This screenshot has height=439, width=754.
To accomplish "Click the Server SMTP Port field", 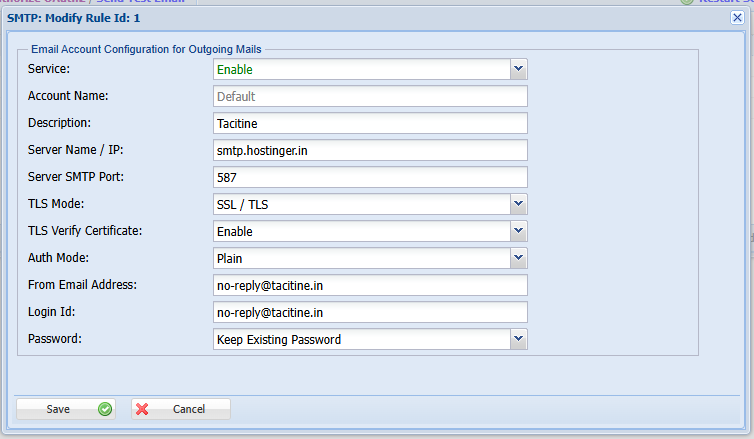I will (x=370, y=178).
